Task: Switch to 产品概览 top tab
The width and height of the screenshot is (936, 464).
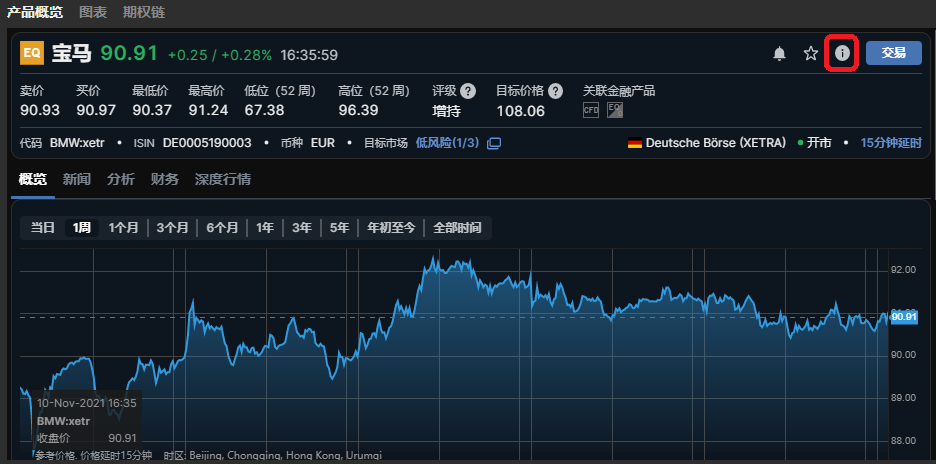Action: tap(34, 12)
